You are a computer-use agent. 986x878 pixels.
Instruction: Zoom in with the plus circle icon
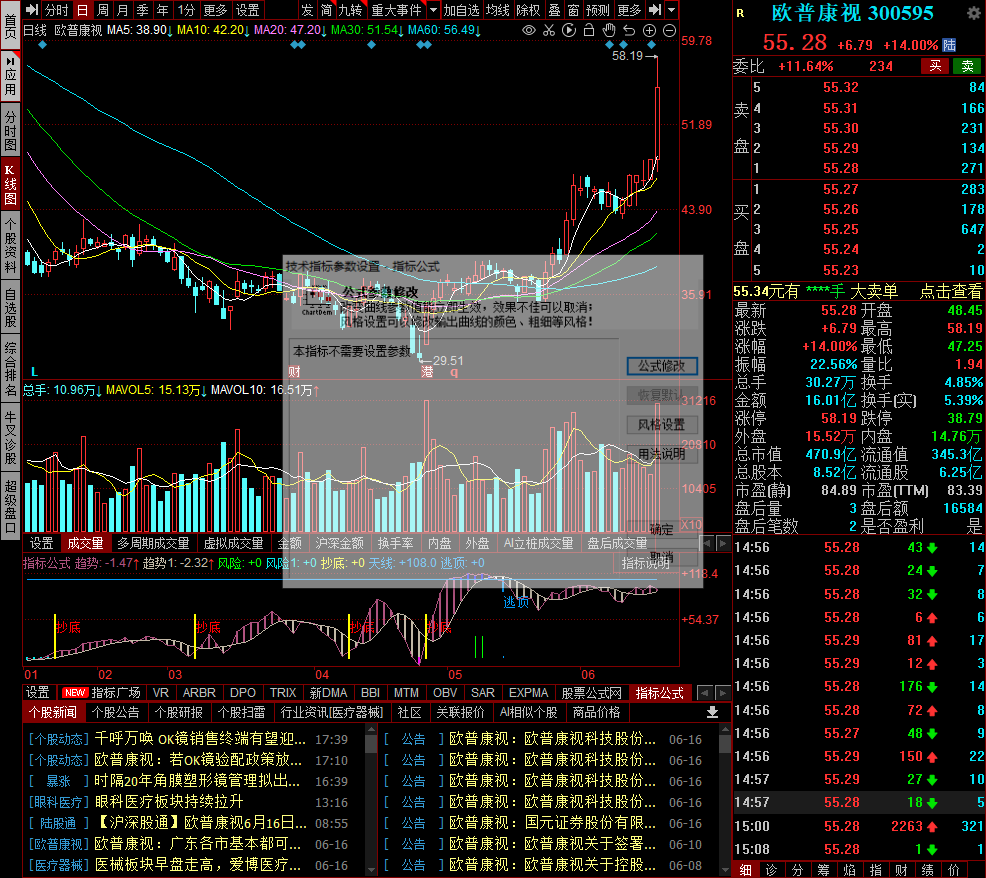point(650,30)
